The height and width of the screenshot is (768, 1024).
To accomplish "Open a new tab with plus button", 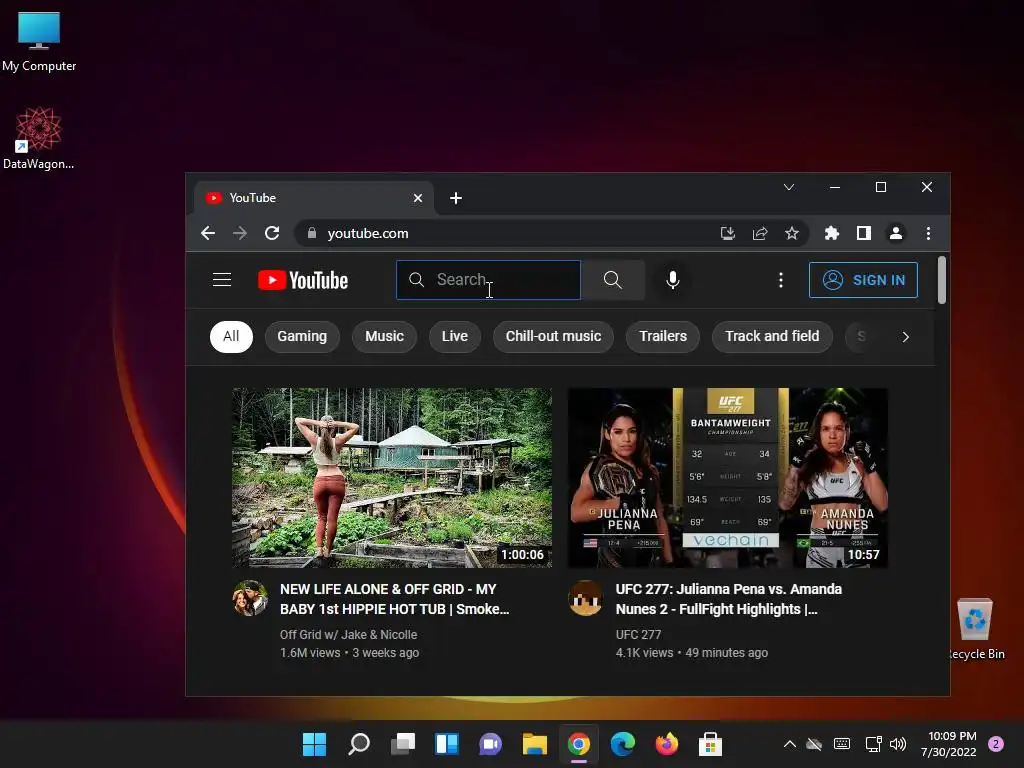I will (456, 198).
